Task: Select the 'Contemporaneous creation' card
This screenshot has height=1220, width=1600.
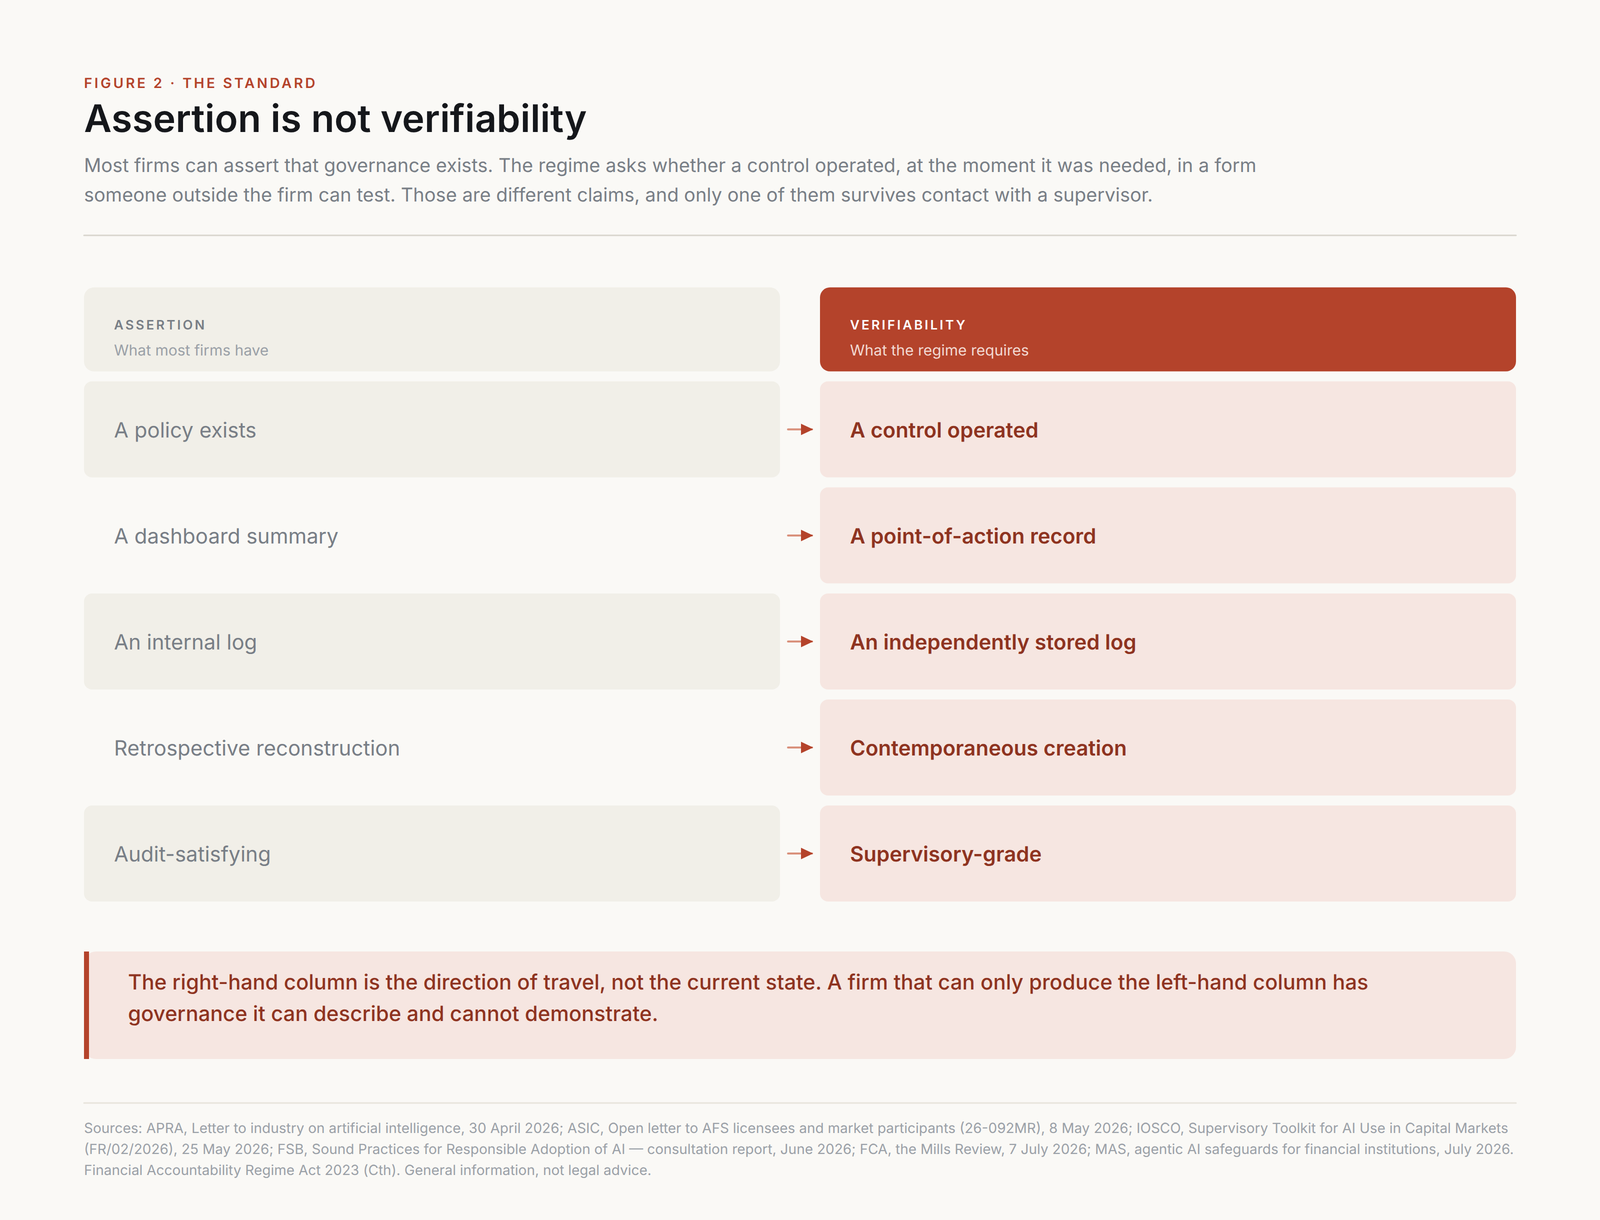Action: [x=1168, y=748]
